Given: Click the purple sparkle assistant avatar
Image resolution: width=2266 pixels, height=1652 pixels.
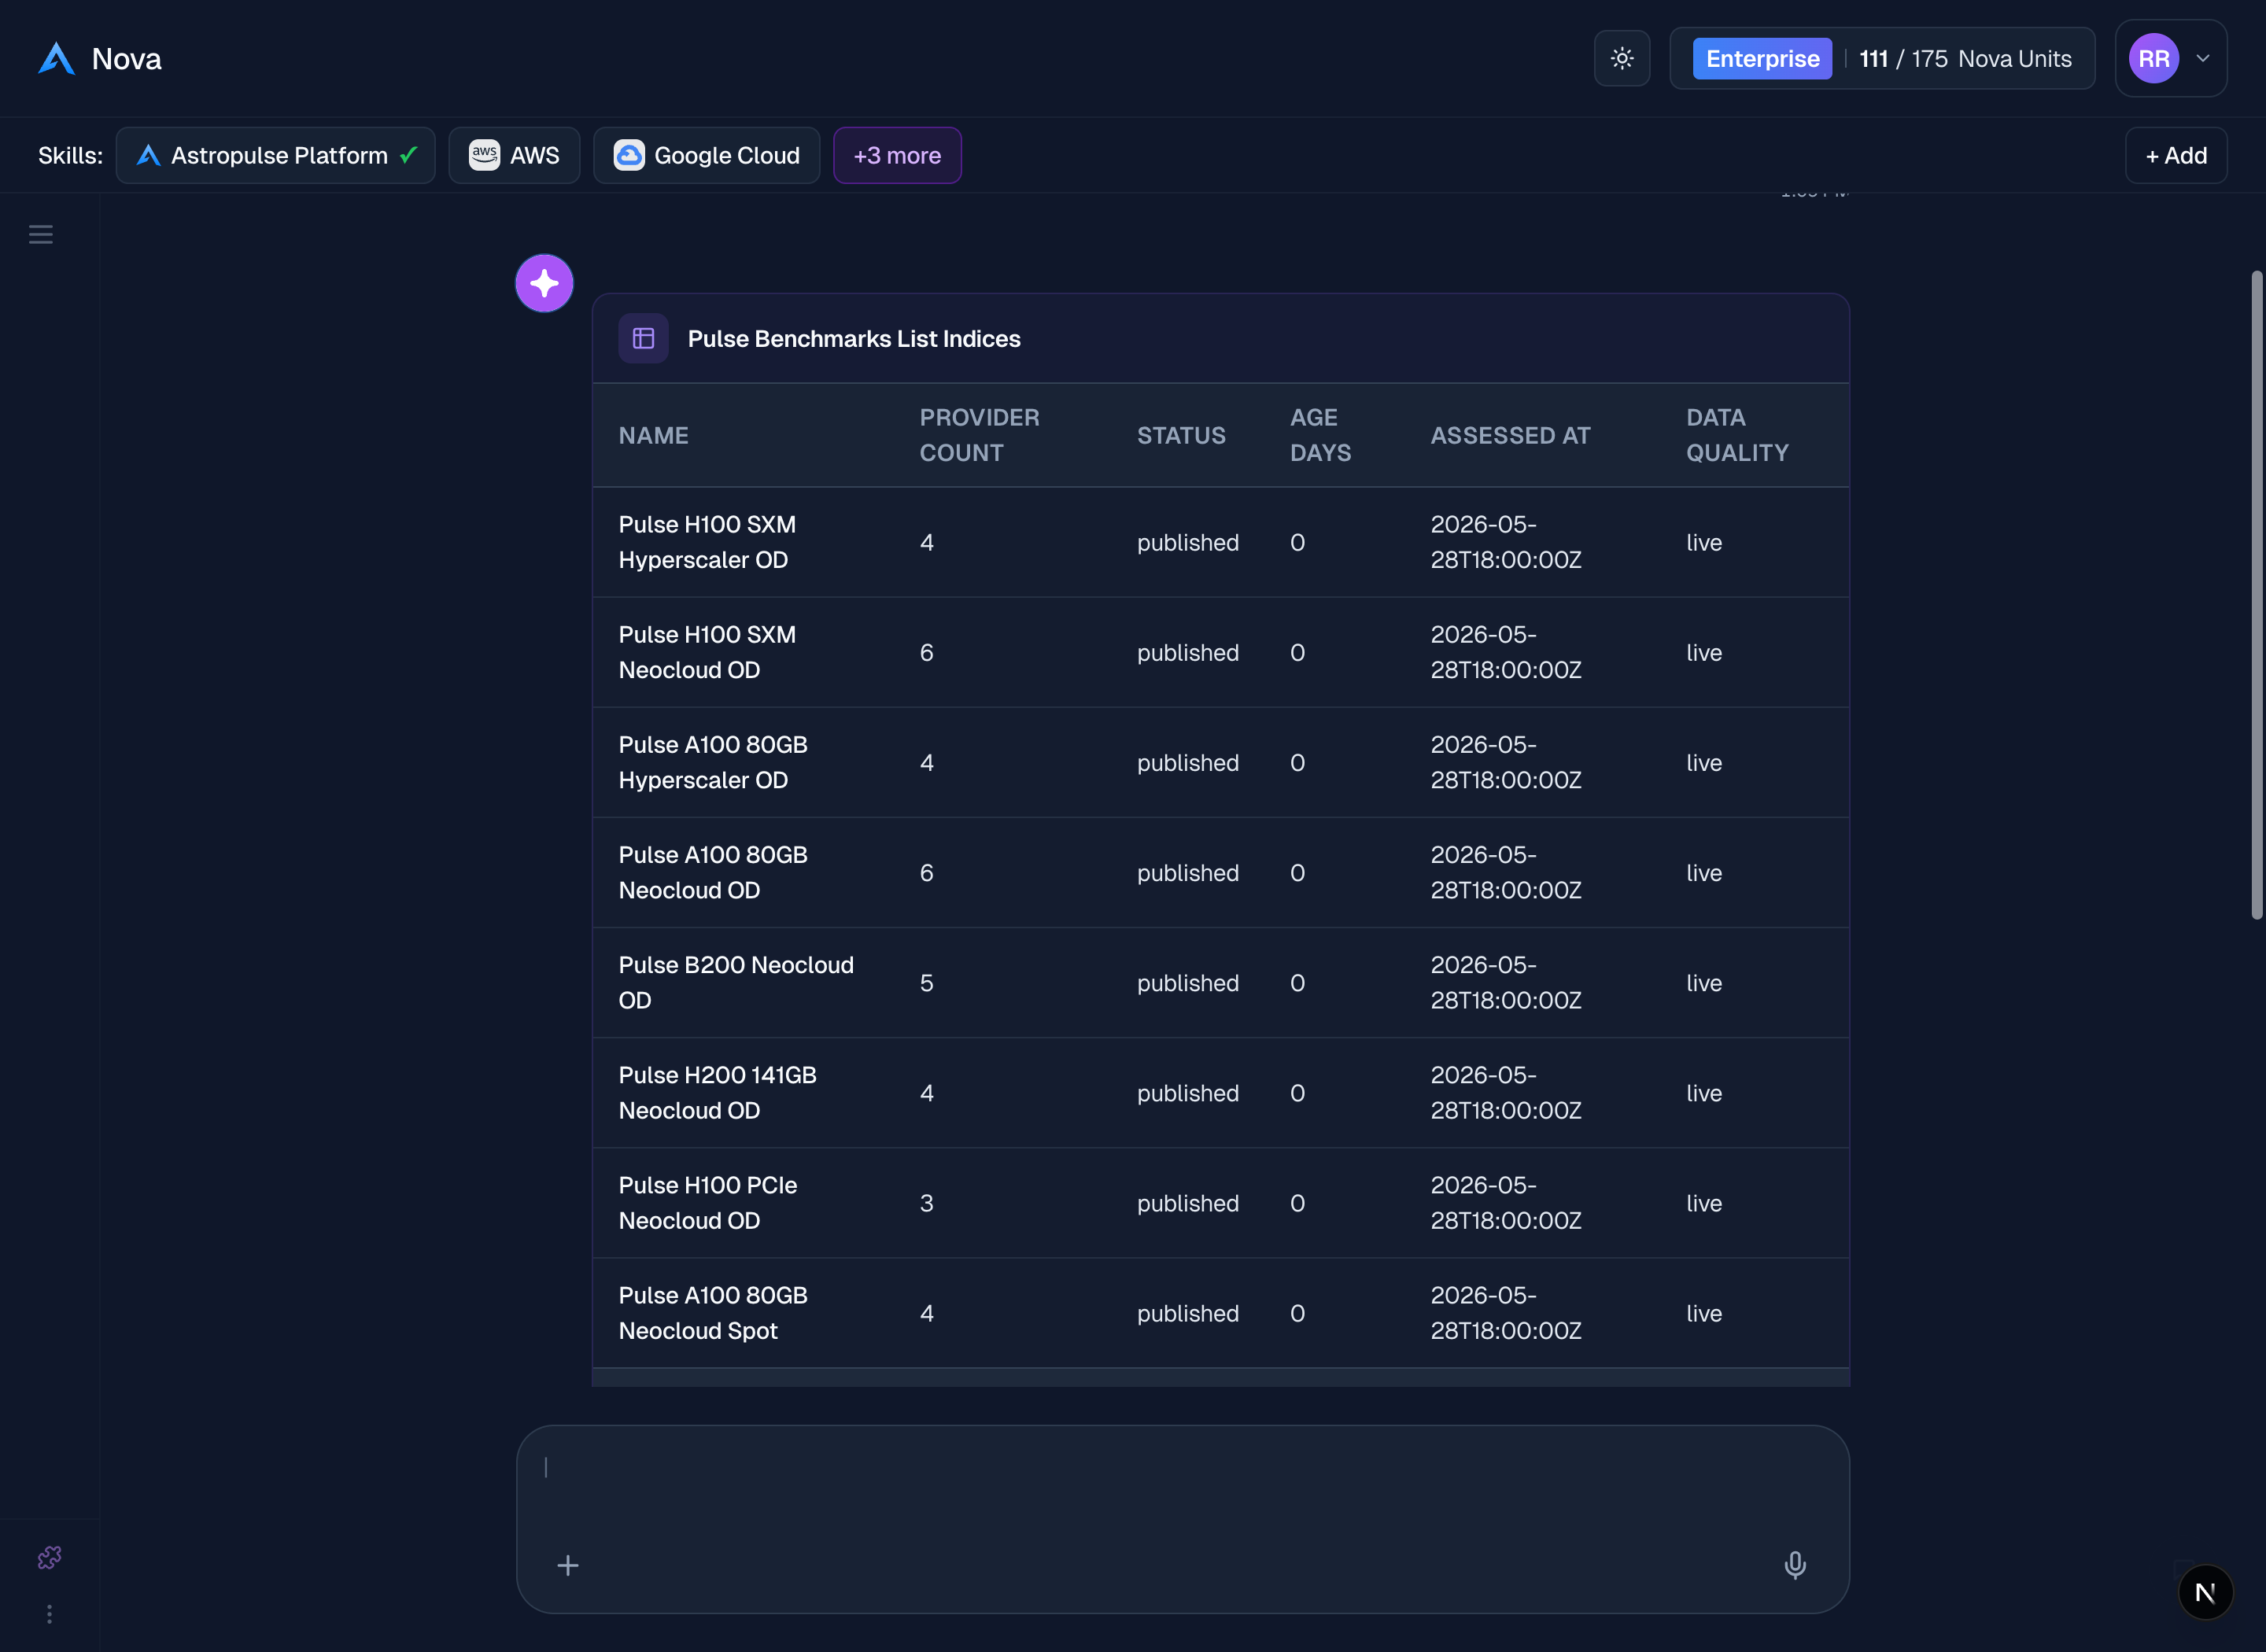Looking at the screenshot, I should pyautogui.click(x=544, y=283).
